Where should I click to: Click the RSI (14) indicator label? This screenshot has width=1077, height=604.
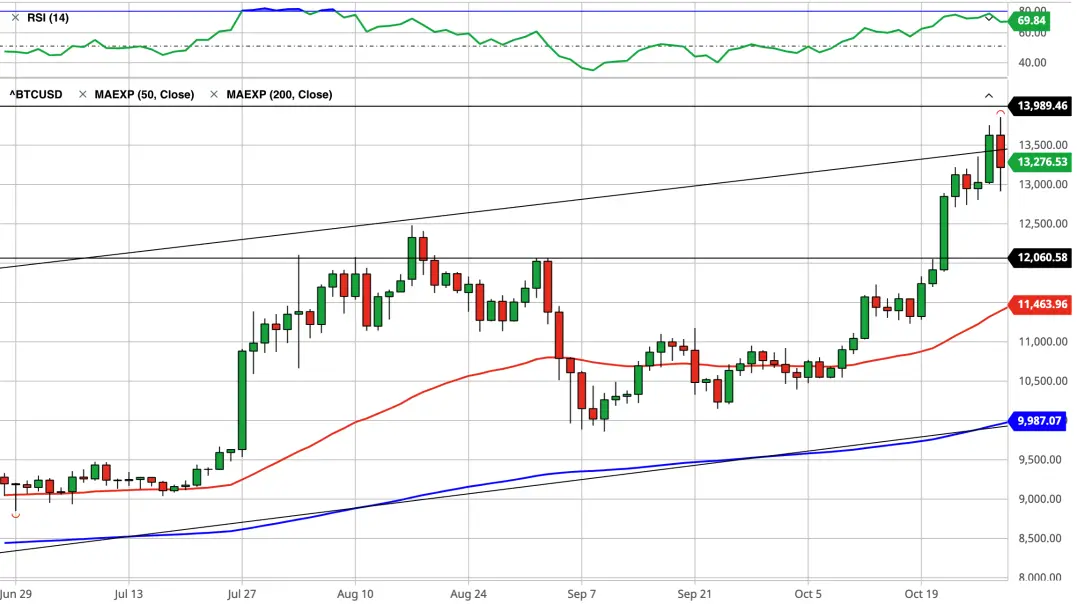coord(48,18)
